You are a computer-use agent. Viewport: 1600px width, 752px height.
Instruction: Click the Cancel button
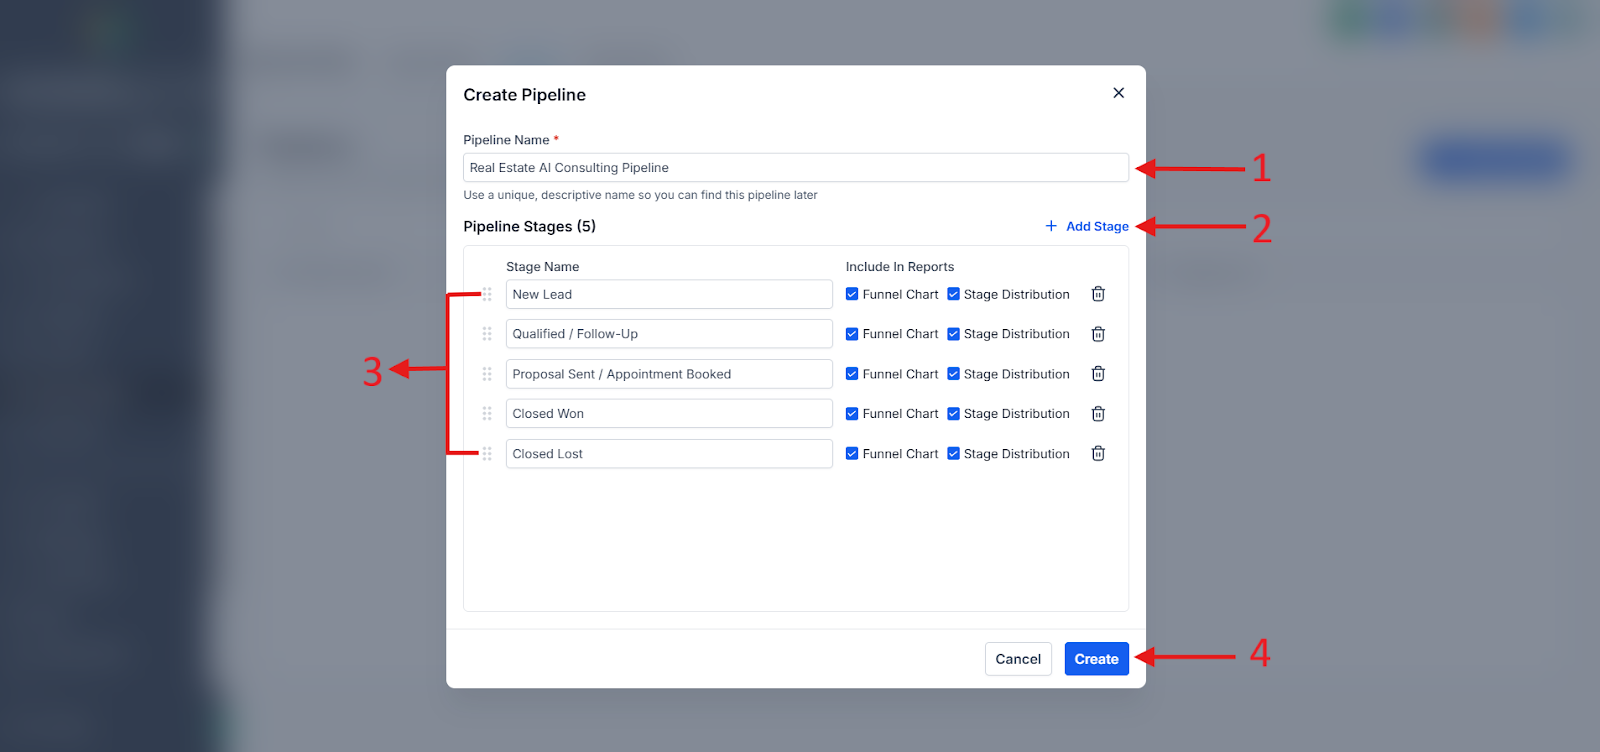pyautogui.click(x=1017, y=658)
